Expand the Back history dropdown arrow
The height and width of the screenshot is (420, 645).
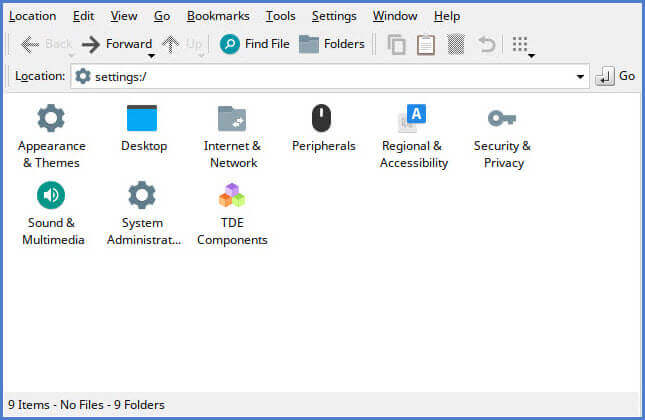71,56
